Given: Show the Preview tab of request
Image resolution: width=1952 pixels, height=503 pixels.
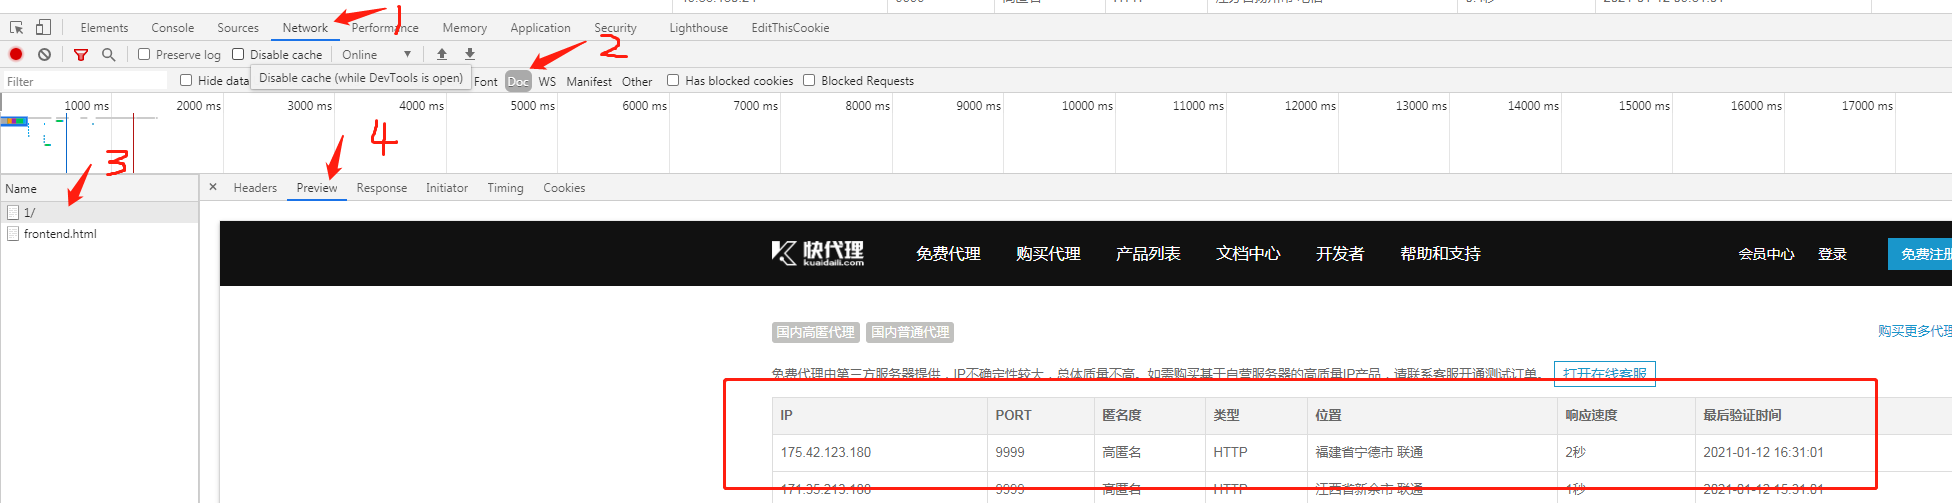Looking at the screenshot, I should pos(317,188).
